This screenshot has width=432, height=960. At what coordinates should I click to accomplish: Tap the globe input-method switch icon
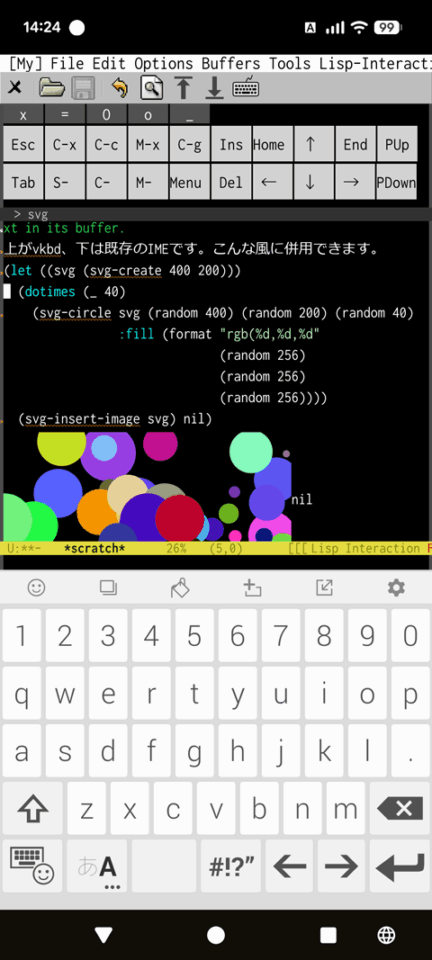pyautogui.click(x=386, y=934)
